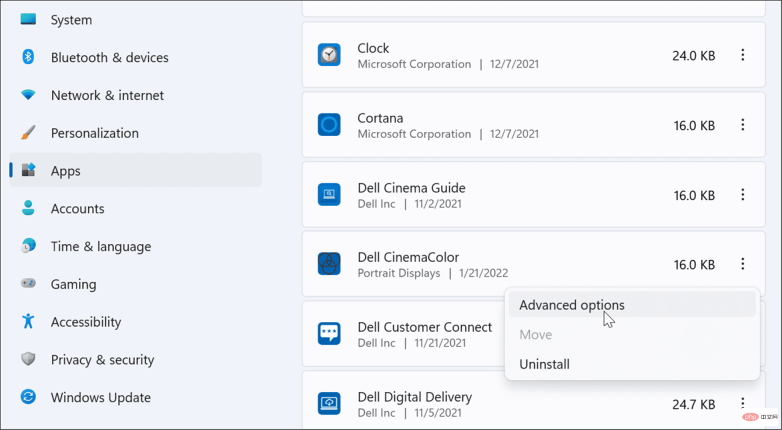Click the Clock app name
Screen dimensions: 782x430
(373, 48)
